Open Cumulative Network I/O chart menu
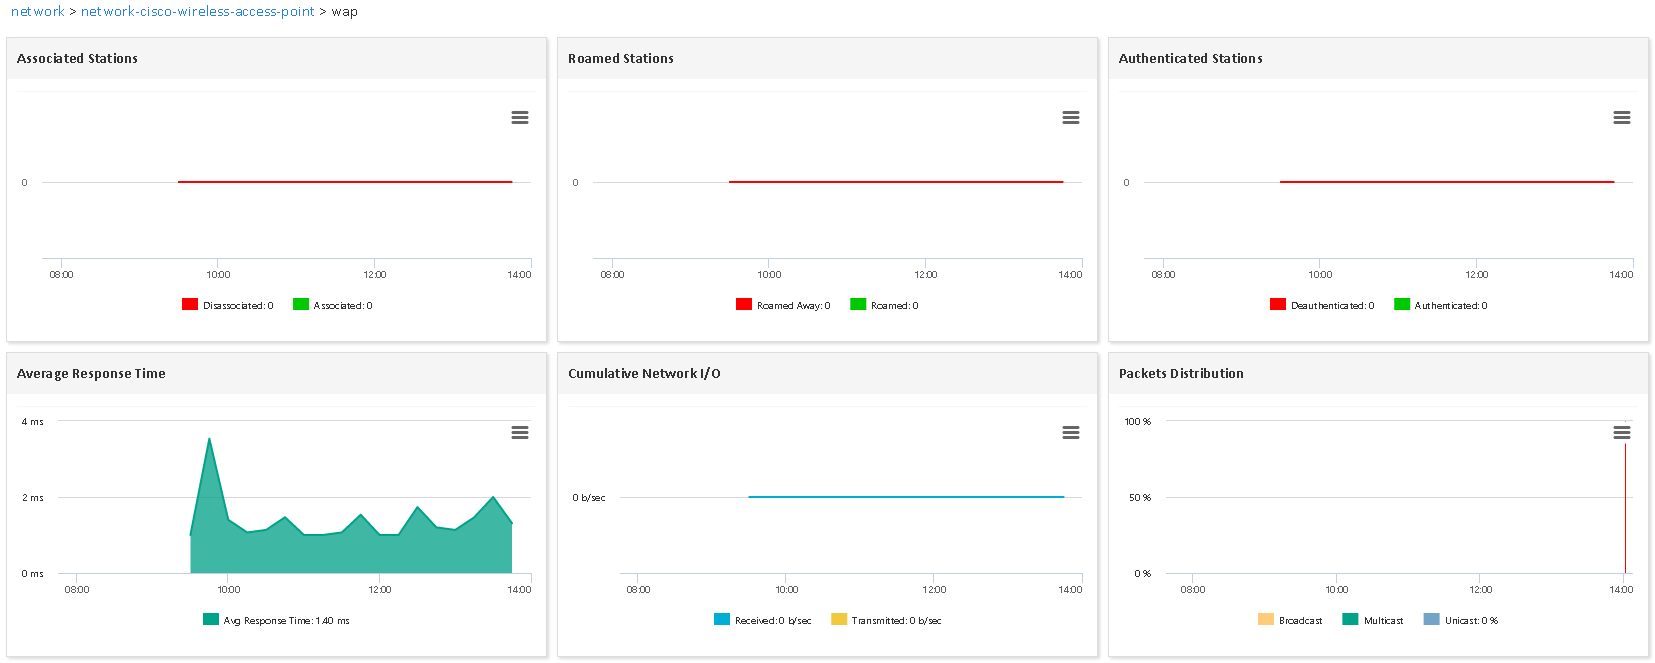This screenshot has height=663, width=1655. coord(1071,433)
